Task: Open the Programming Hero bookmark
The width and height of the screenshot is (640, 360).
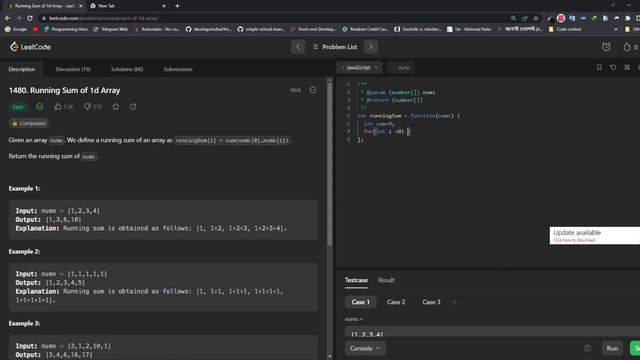Action: [65, 29]
